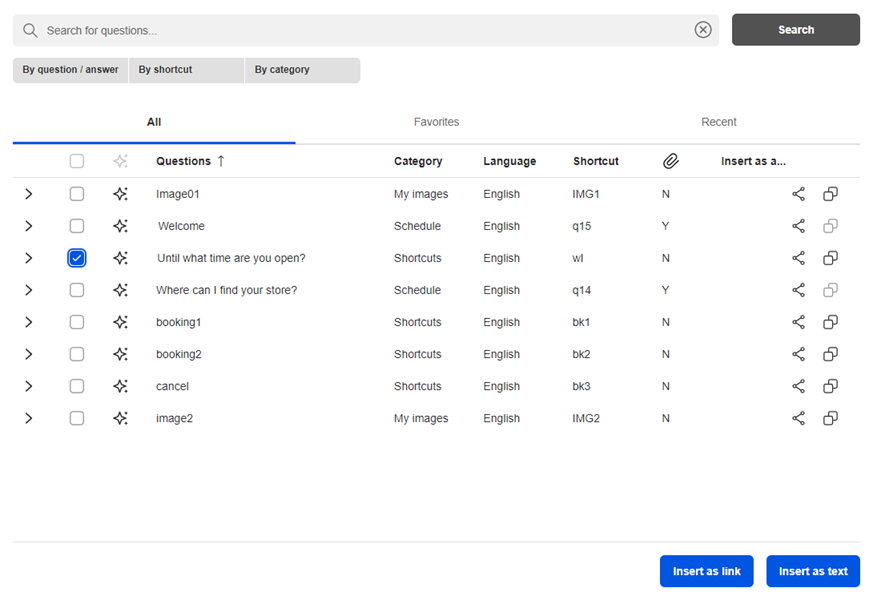Click share icon on cancel row

pyautogui.click(x=798, y=386)
